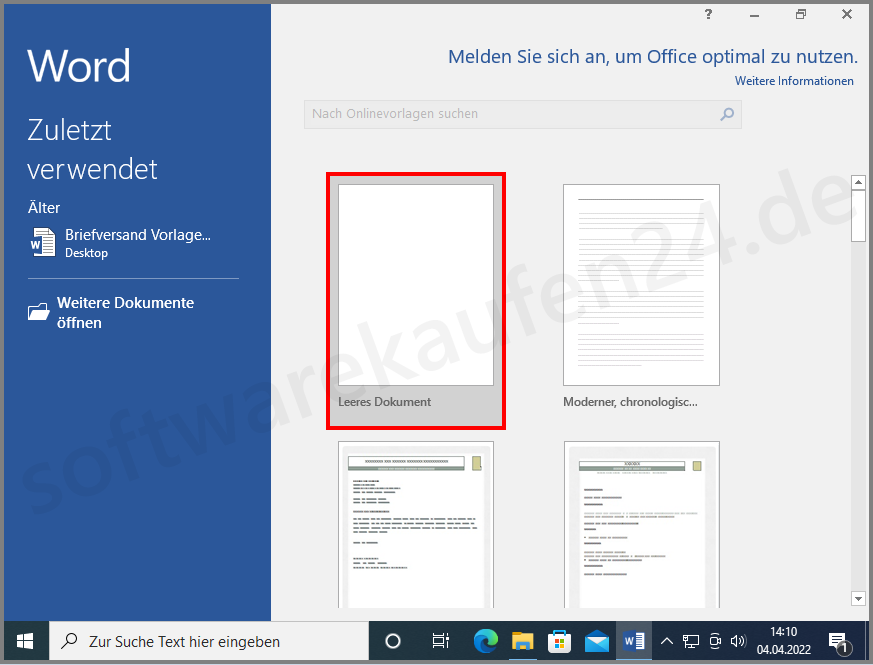This screenshot has width=873, height=665.
Task: Open the Help question mark icon
Action: pyautogui.click(x=708, y=15)
